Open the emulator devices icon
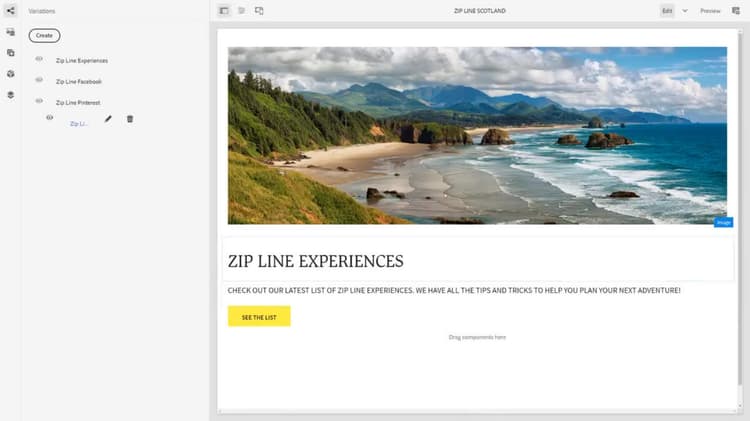The height and width of the screenshot is (421, 750). pos(259,11)
